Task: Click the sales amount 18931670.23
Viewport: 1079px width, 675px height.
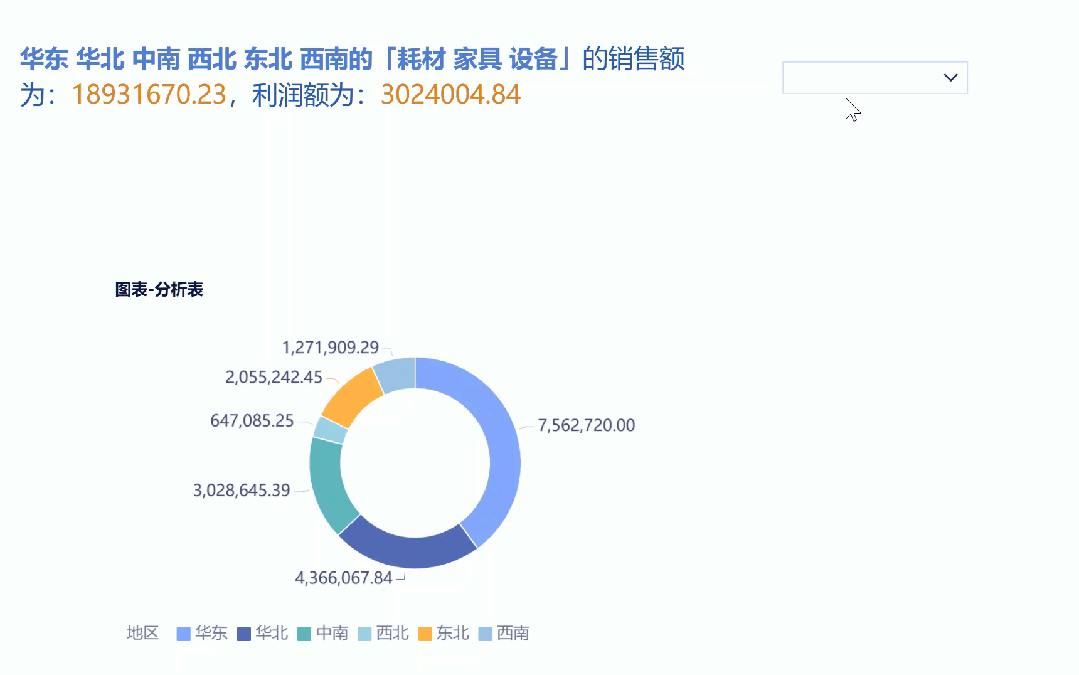Action: point(149,95)
